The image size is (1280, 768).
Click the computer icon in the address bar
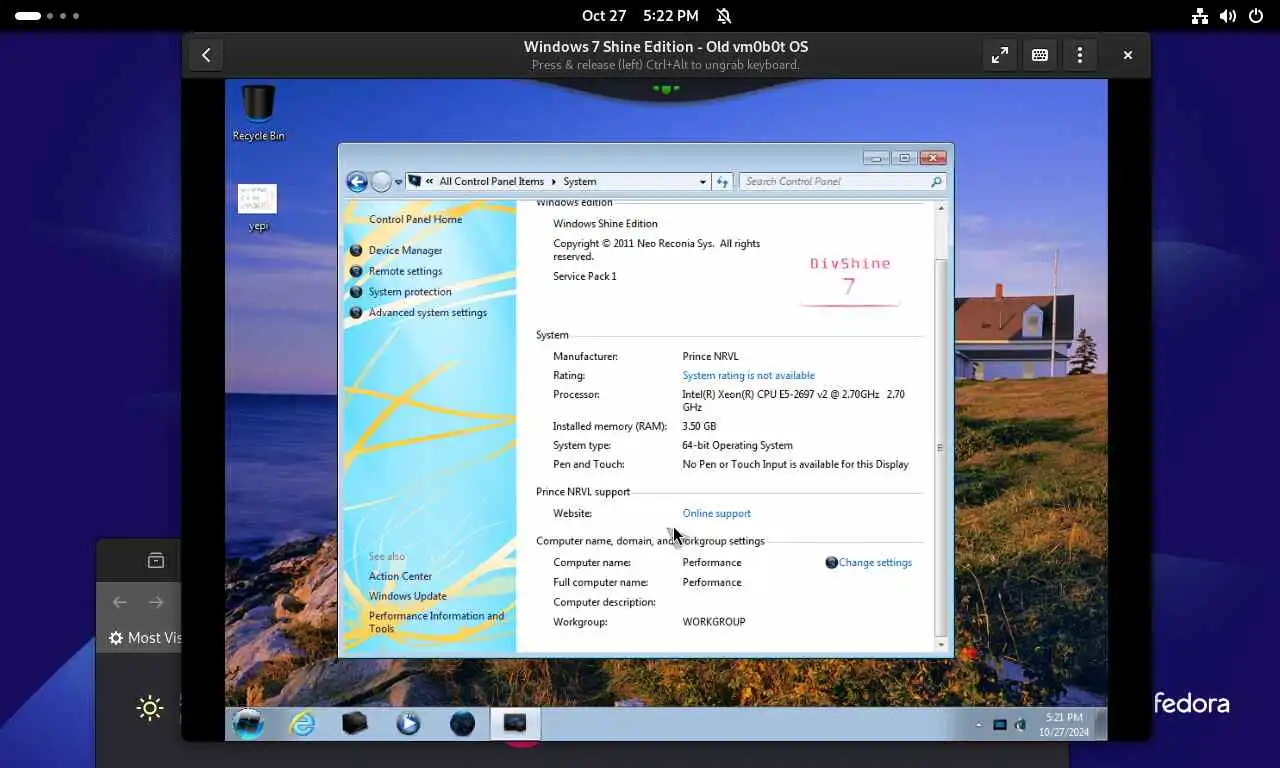pyautogui.click(x=415, y=181)
